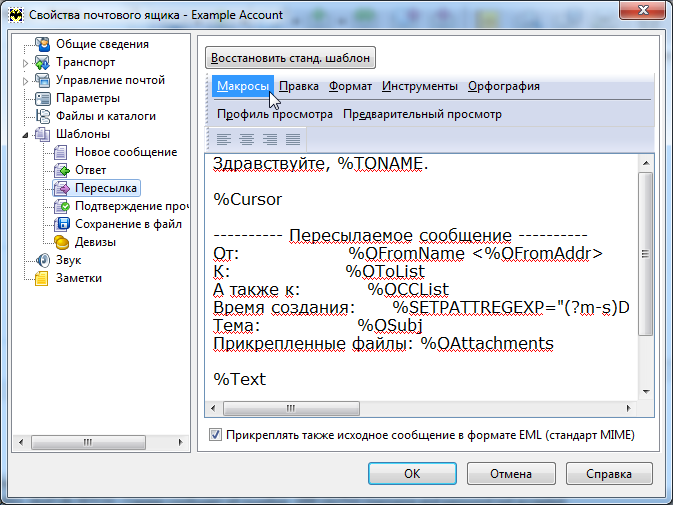Screen dimensions: 673x505
Task: Click the tree panel scroll-left arrow
Action: [x=21, y=442]
